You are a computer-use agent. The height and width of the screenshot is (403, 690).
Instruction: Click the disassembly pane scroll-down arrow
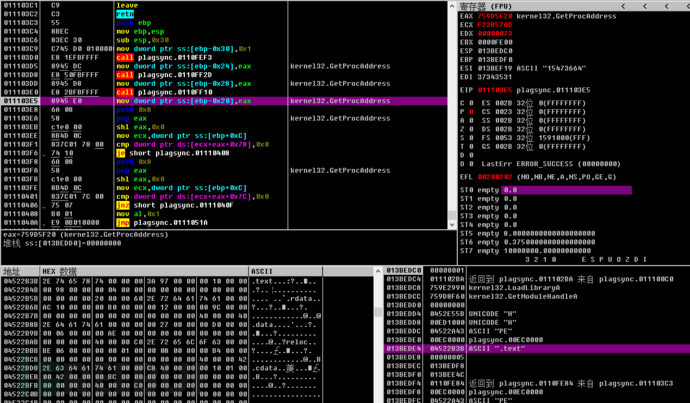(452, 224)
